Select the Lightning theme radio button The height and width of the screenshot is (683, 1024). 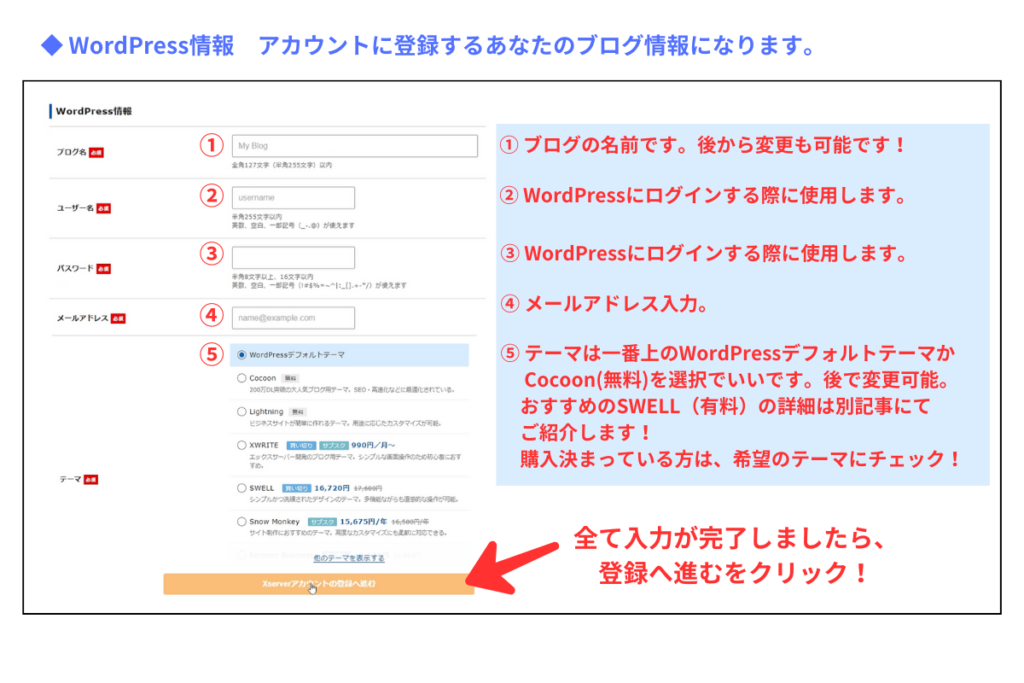(242, 411)
